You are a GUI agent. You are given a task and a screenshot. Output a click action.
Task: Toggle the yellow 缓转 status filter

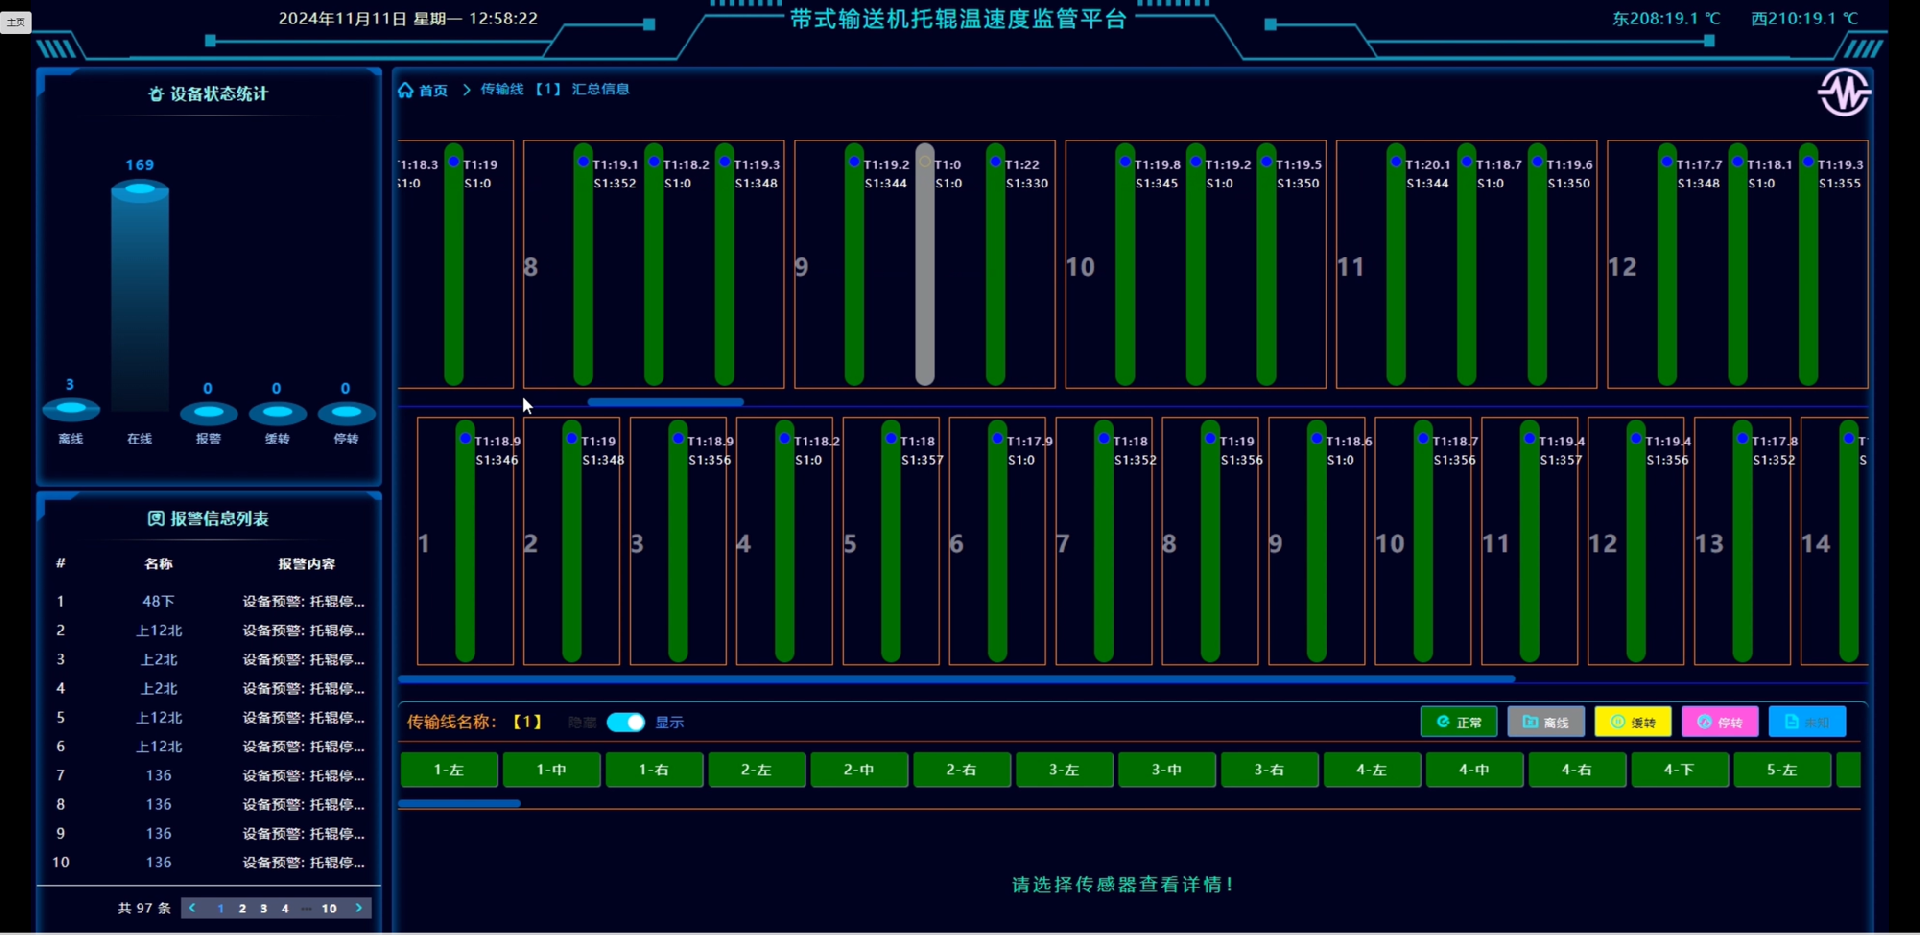pos(1632,722)
